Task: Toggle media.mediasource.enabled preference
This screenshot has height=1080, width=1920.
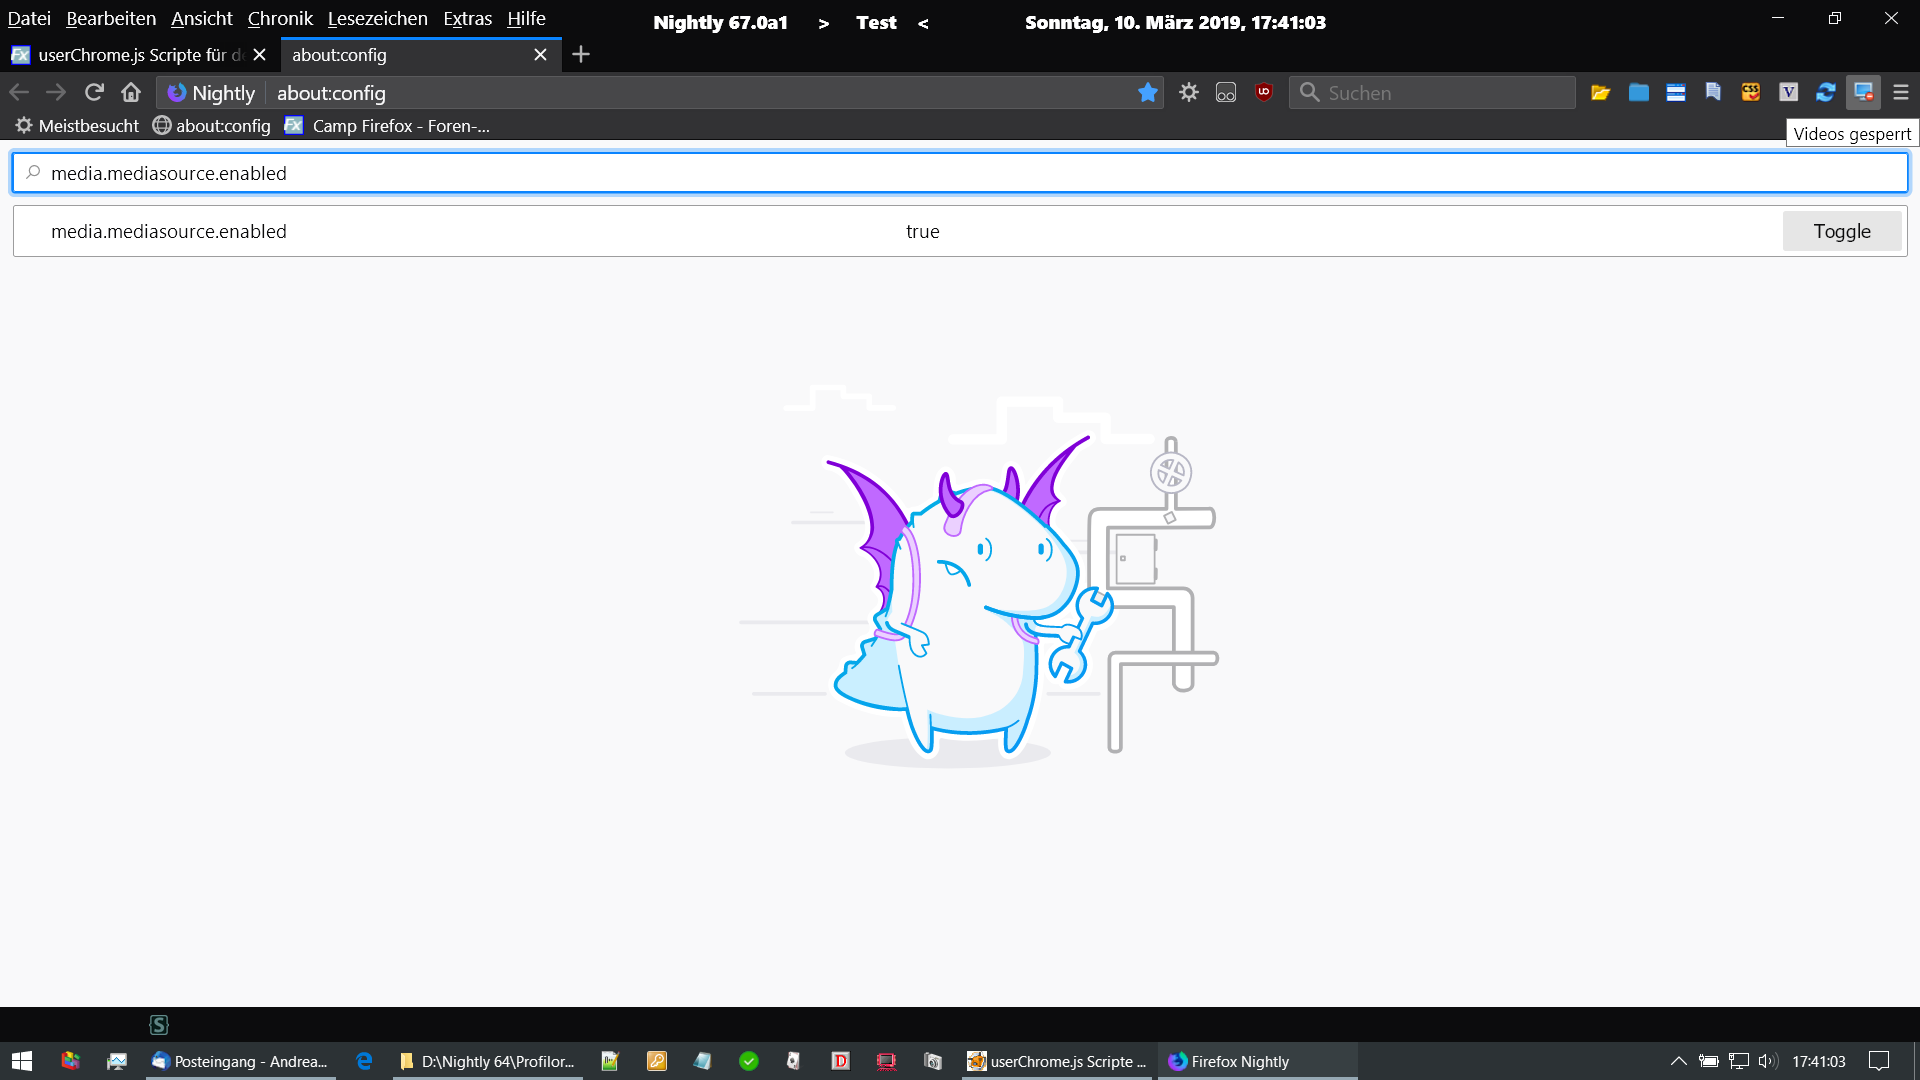Action: [x=1841, y=231]
